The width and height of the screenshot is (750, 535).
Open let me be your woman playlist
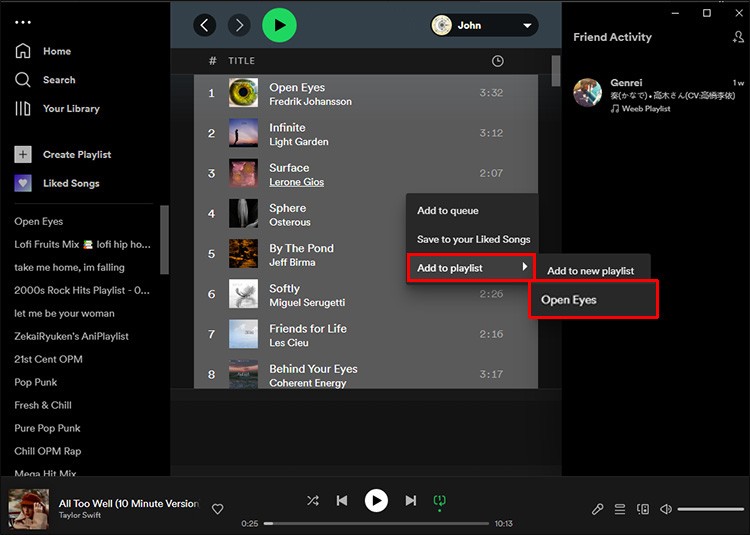65,313
